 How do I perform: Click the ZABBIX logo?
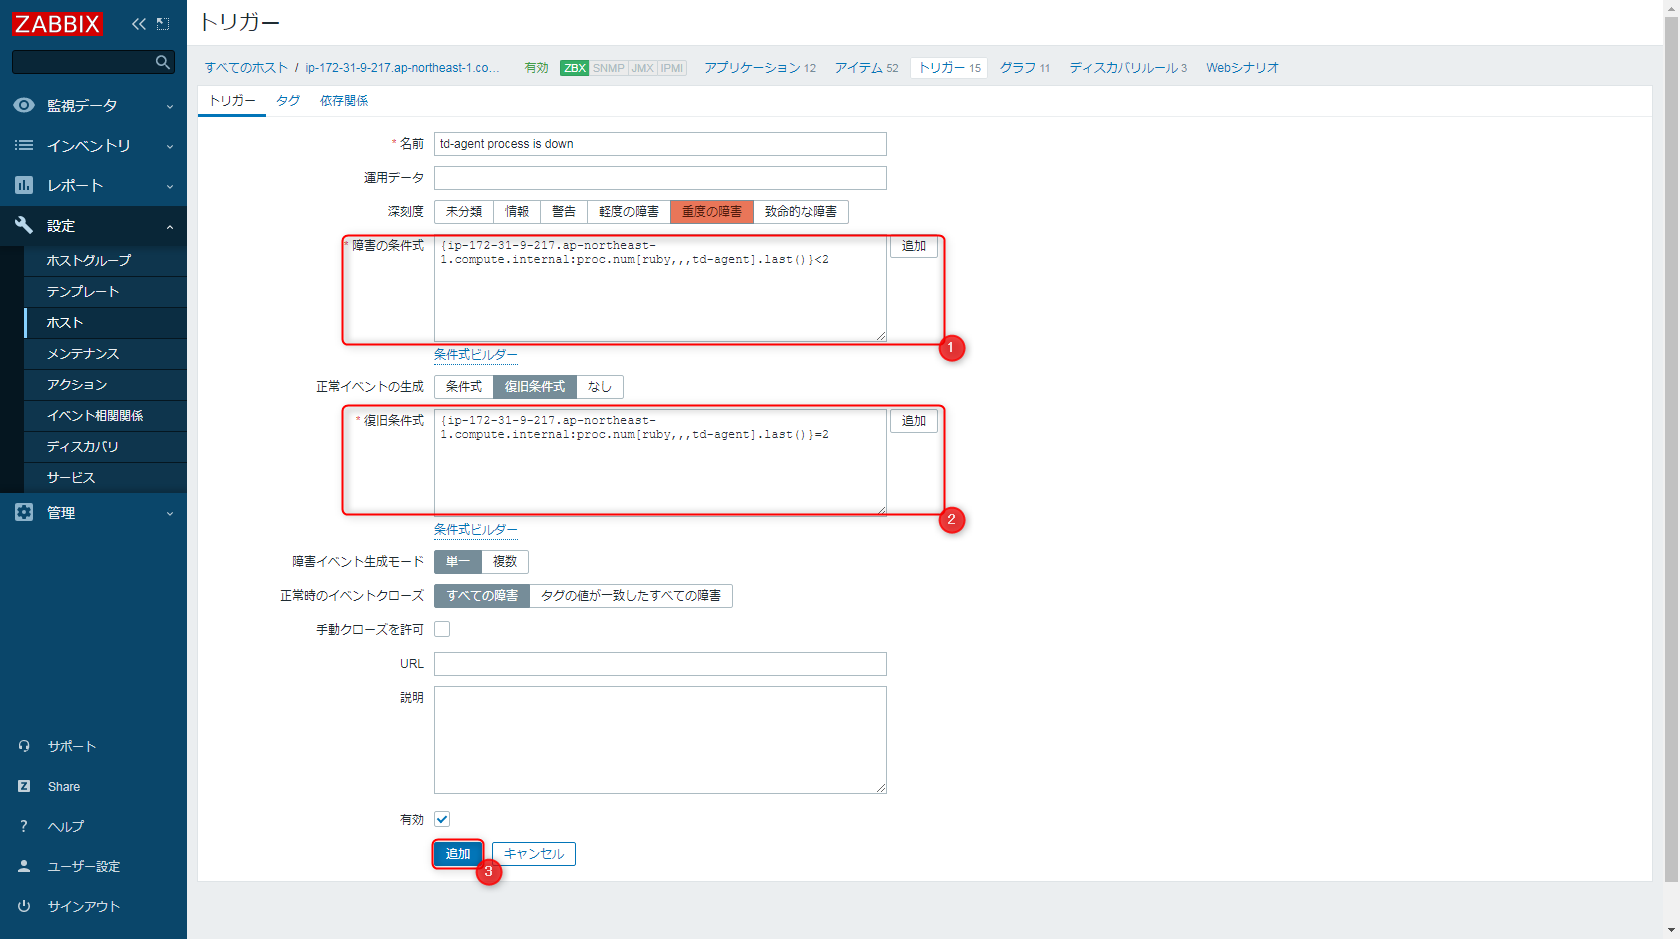(57, 23)
